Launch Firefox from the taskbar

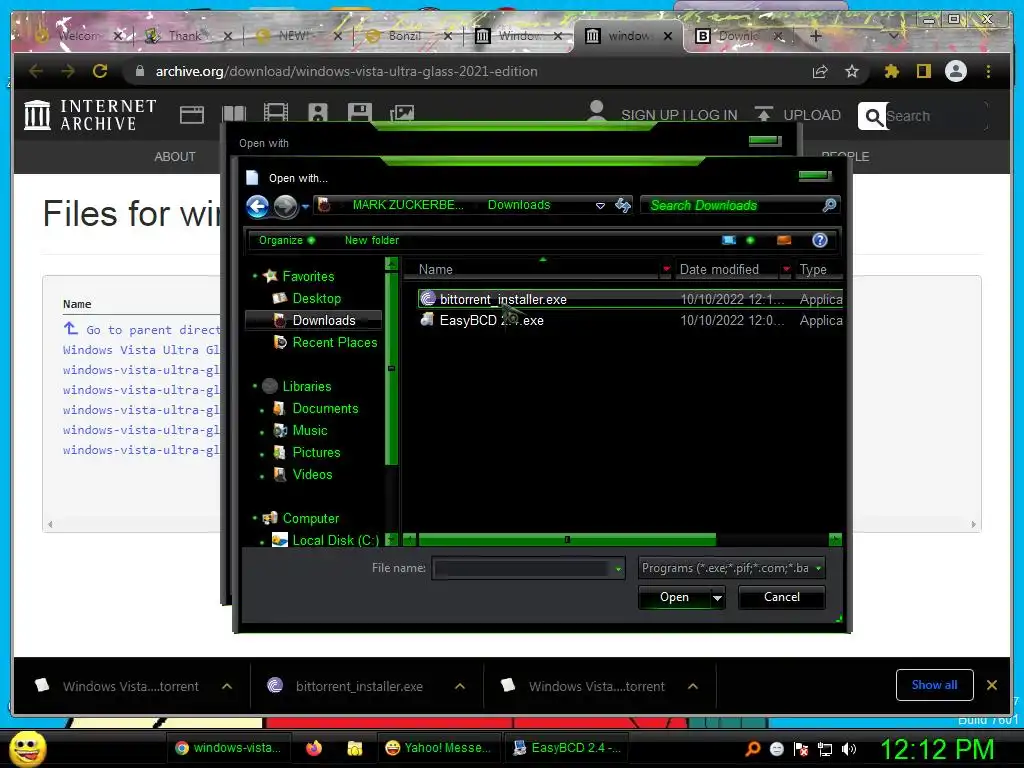[314, 748]
